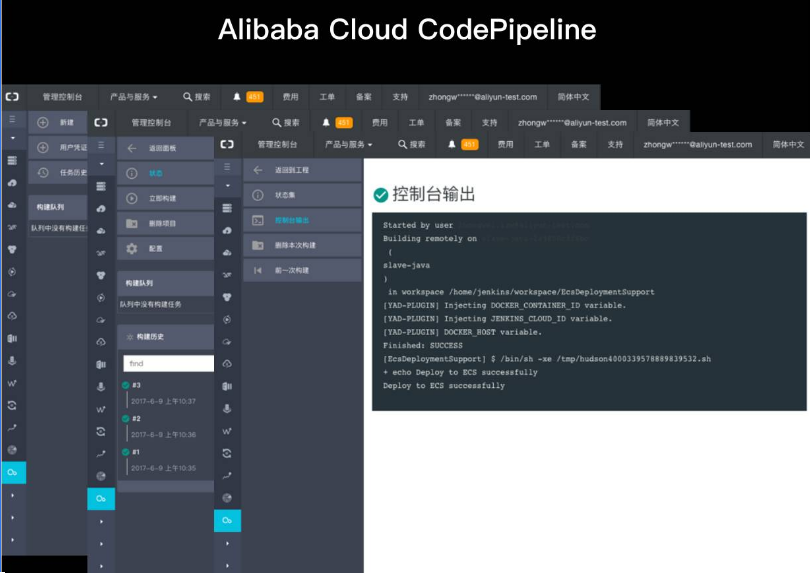The image size is (810, 573).
Task: Select build #3 in build history
Action: (x=137, y=385)
